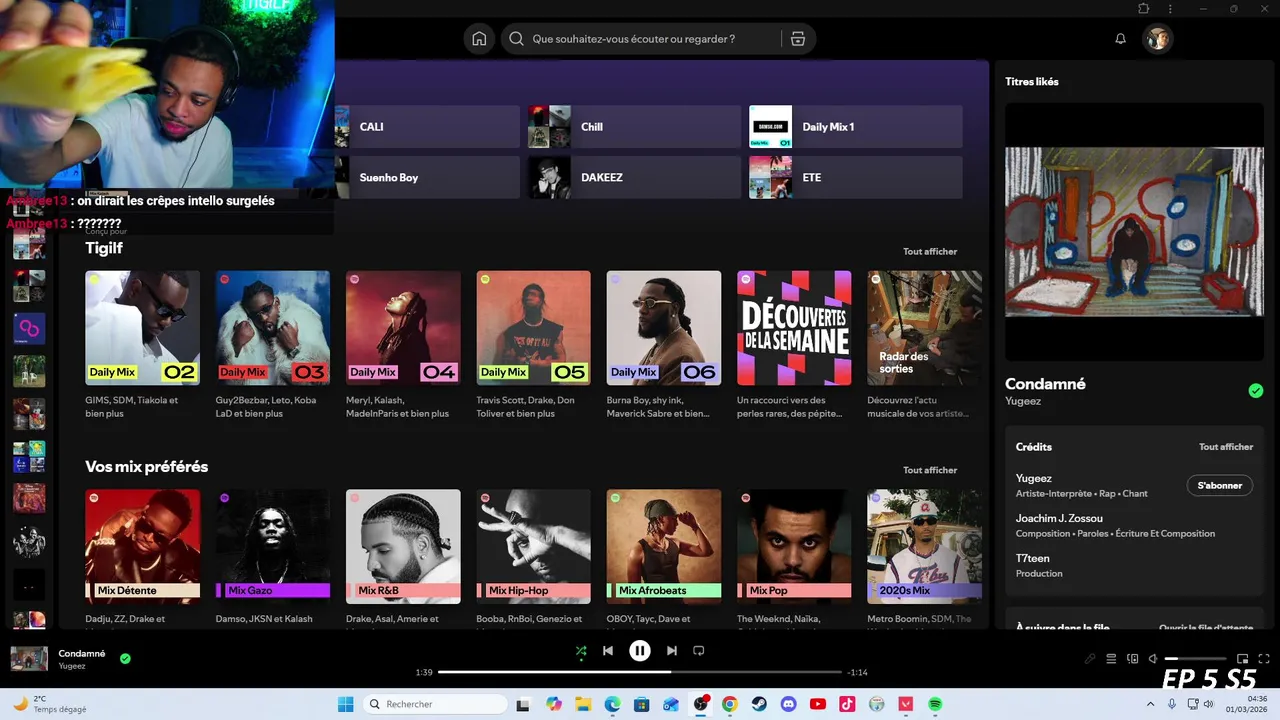Open Windows Start button
Viewport: 1280px width, 720px height.
(x=345, y=704)
